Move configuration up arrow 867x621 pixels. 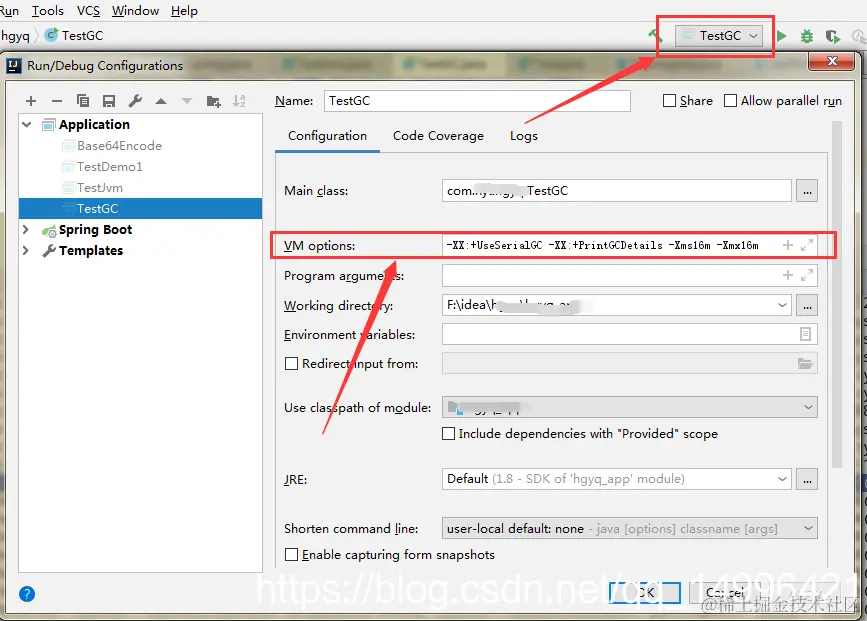[x=161, y=101]
